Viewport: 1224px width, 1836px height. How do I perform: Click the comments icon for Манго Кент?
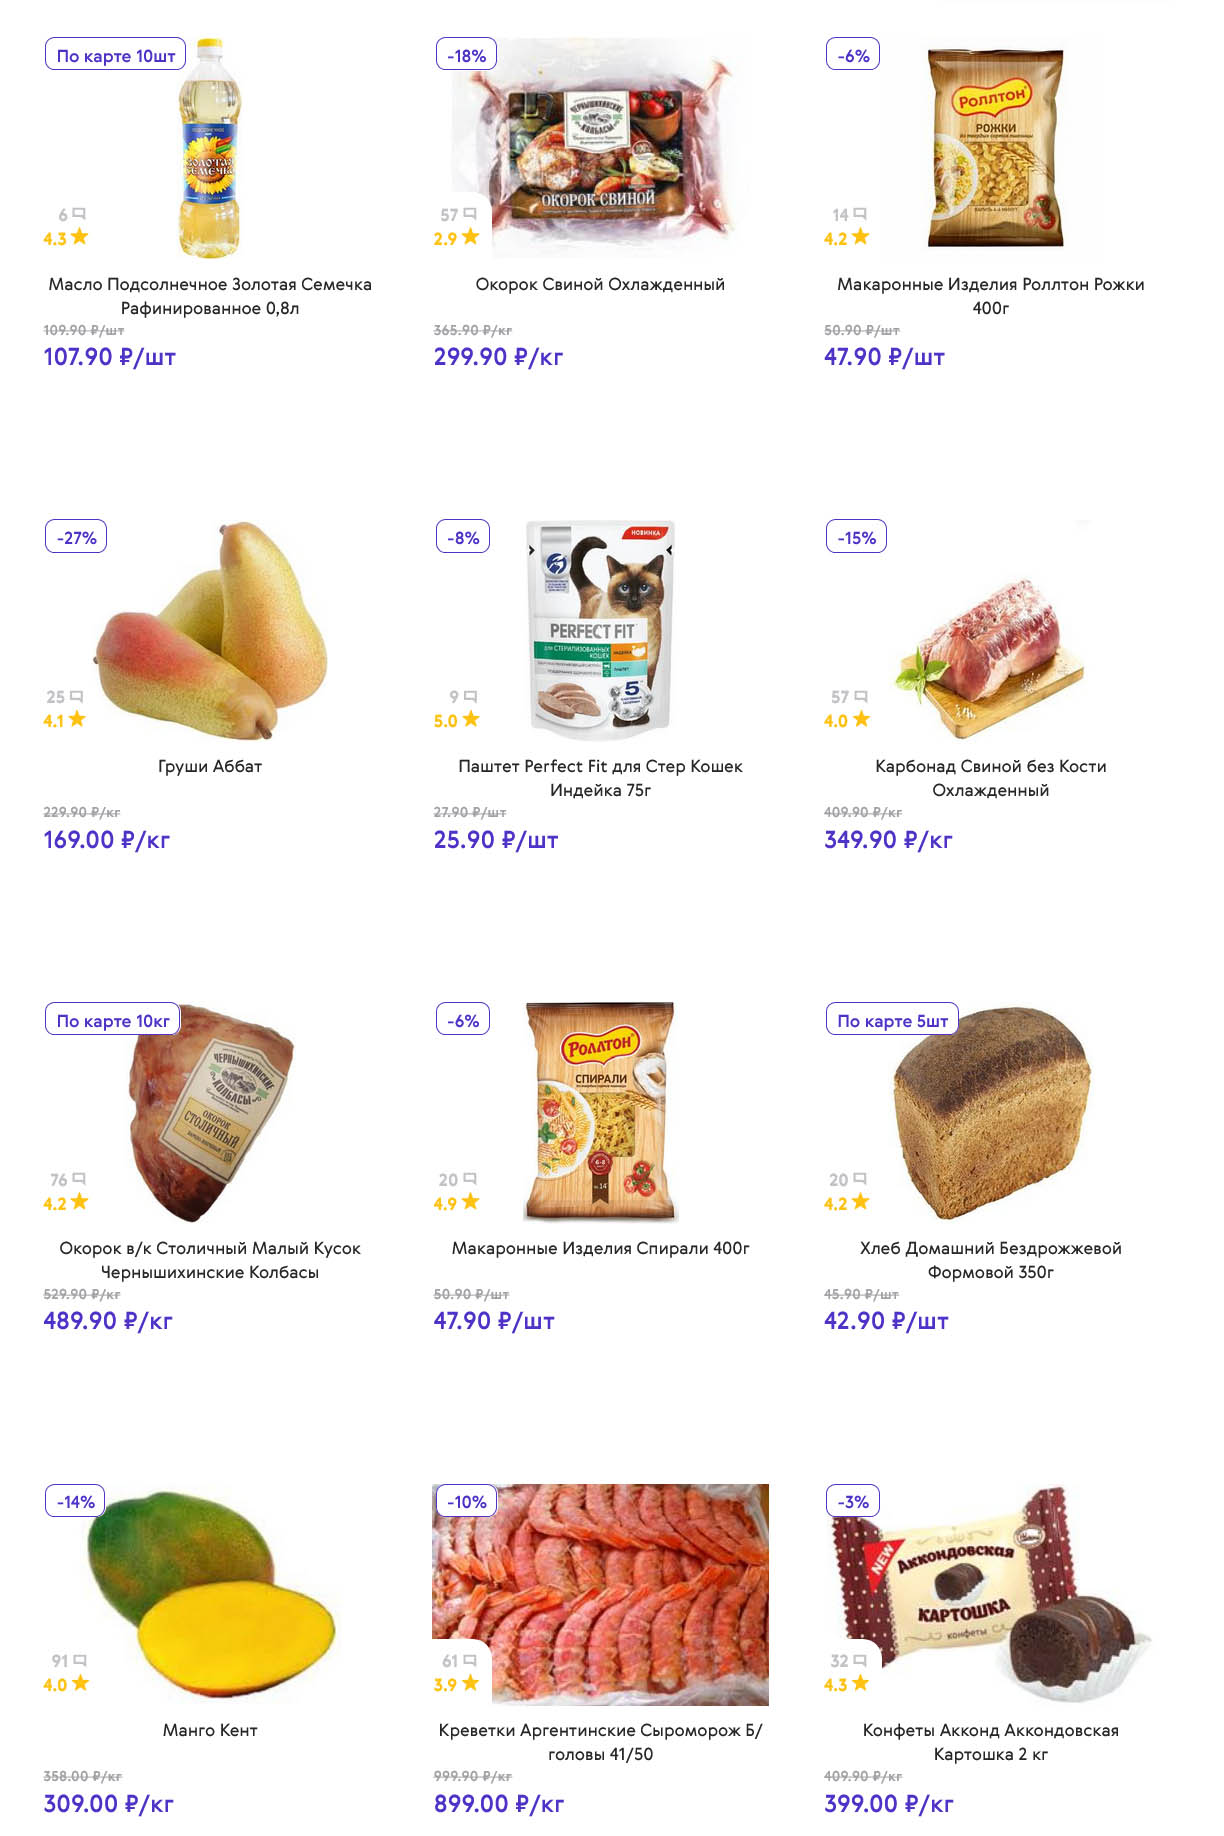(80, 1660)
